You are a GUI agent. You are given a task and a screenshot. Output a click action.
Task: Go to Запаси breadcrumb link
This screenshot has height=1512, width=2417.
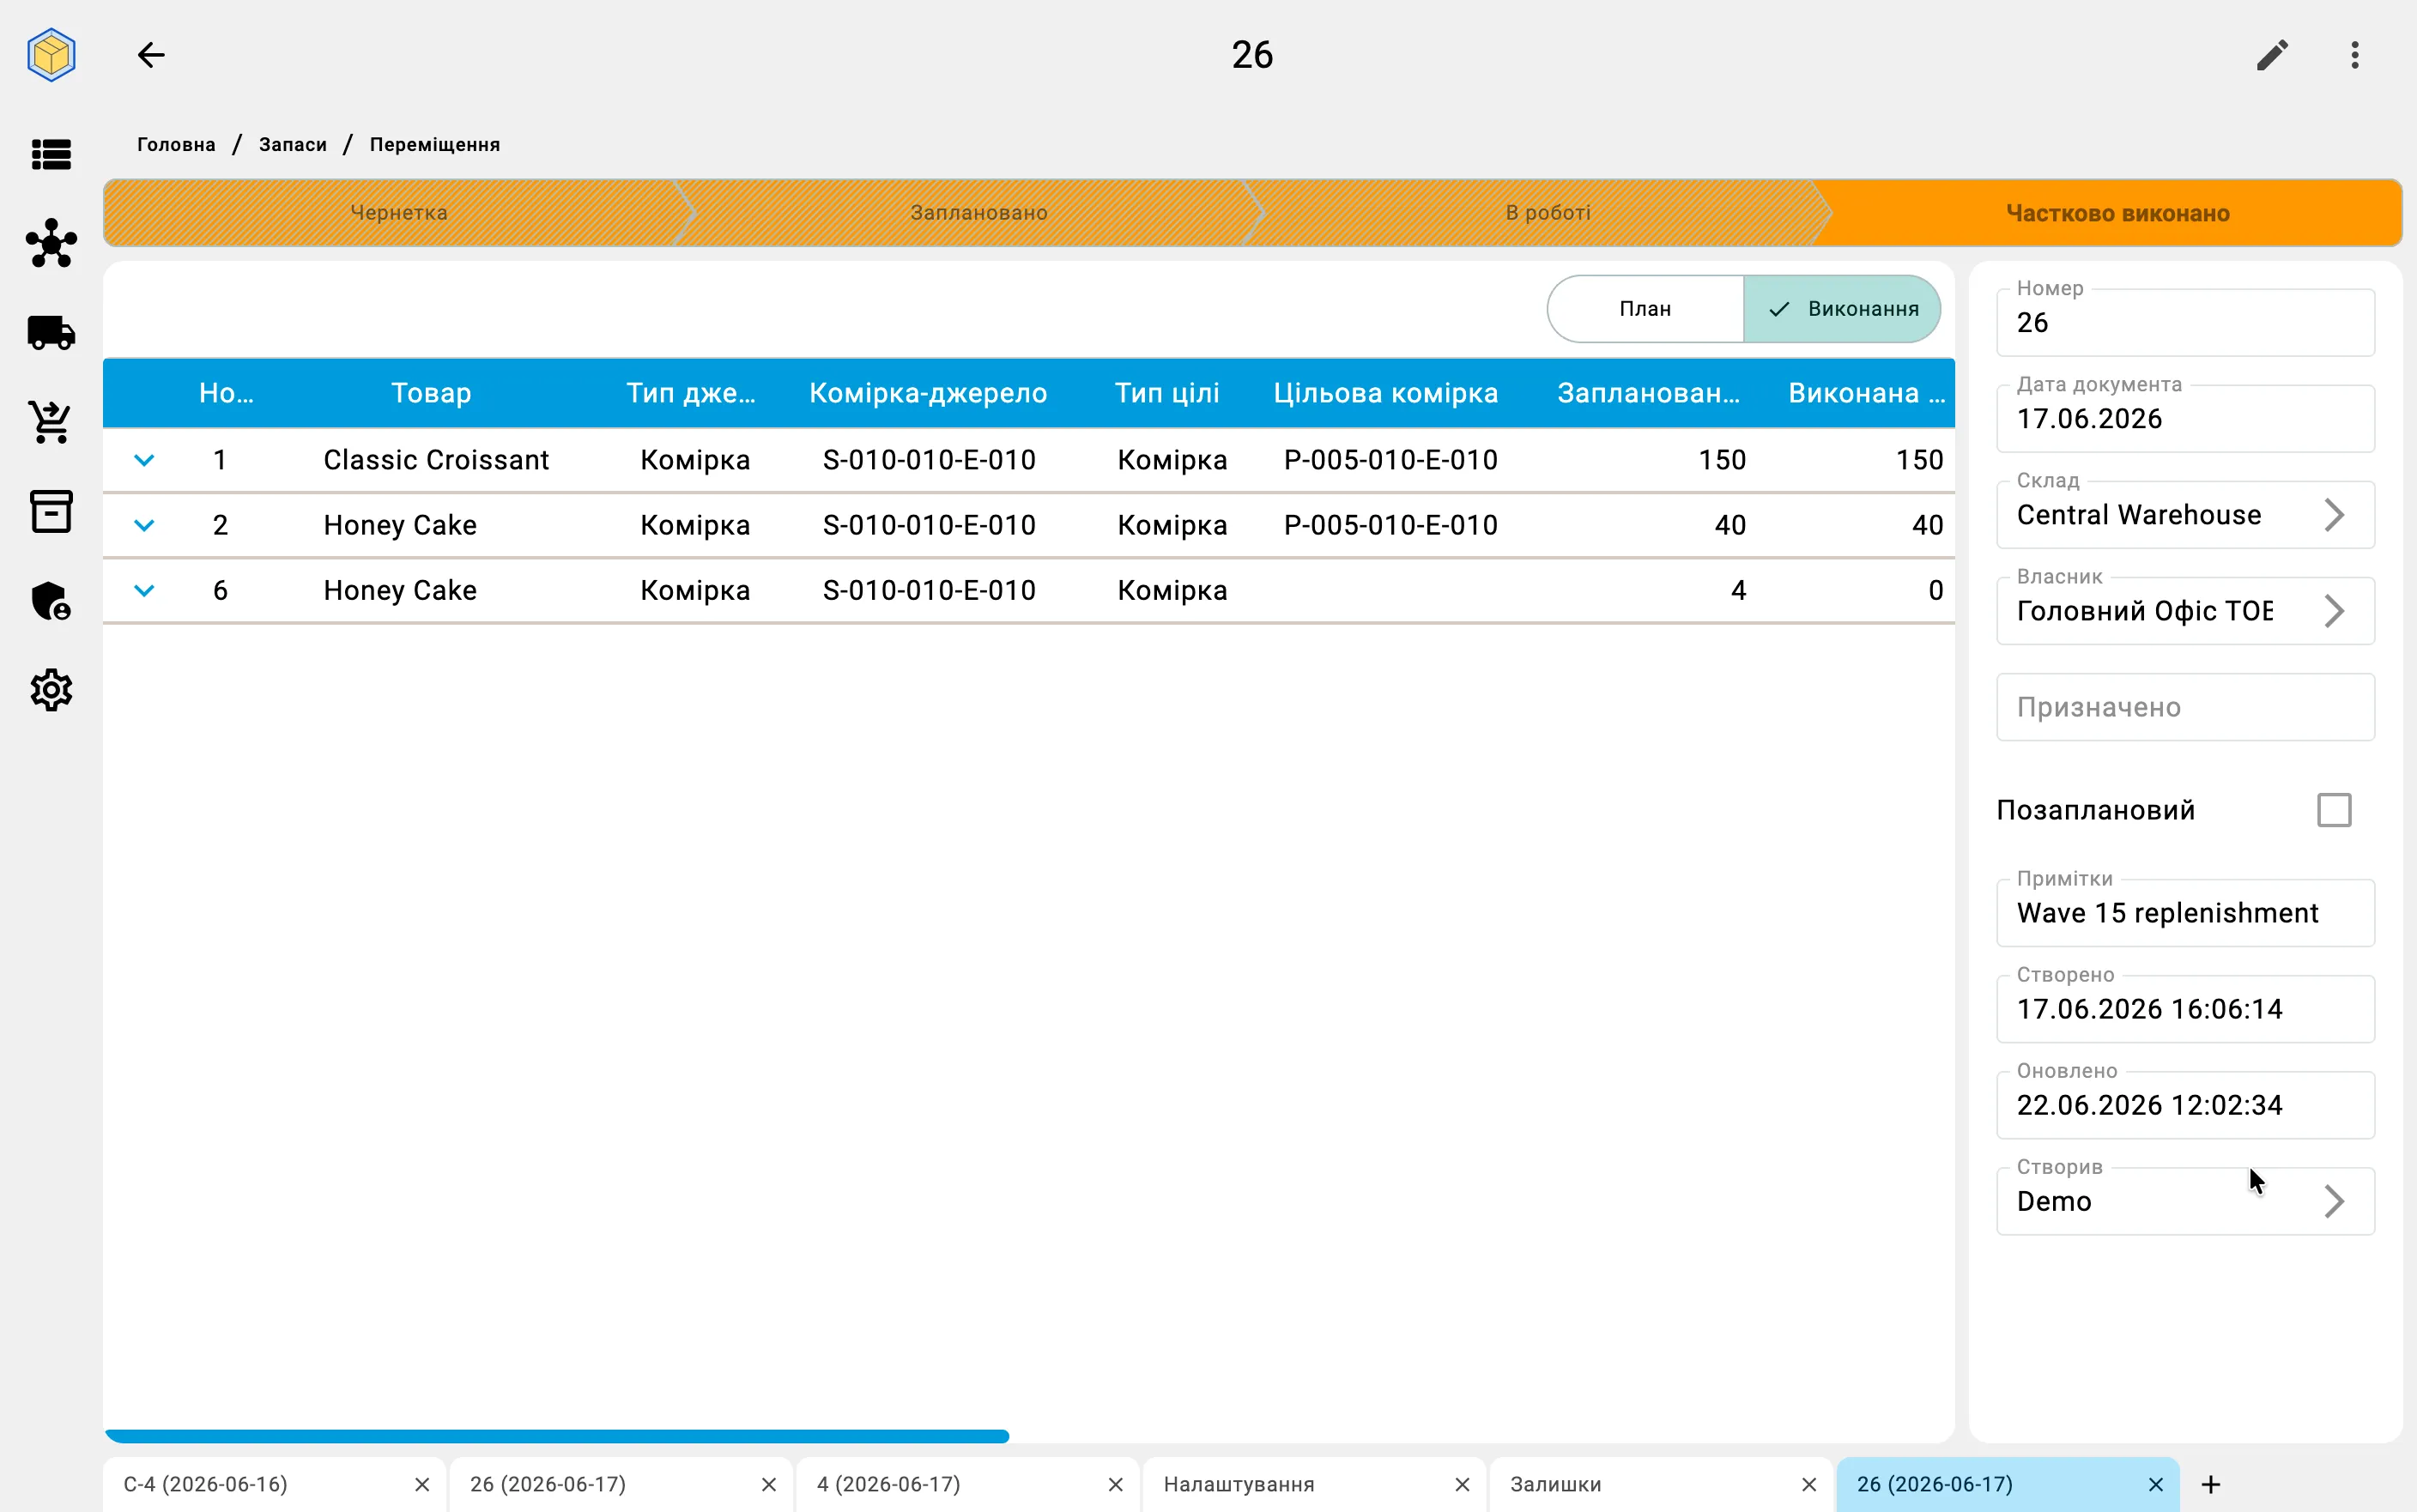click(293, 145)
